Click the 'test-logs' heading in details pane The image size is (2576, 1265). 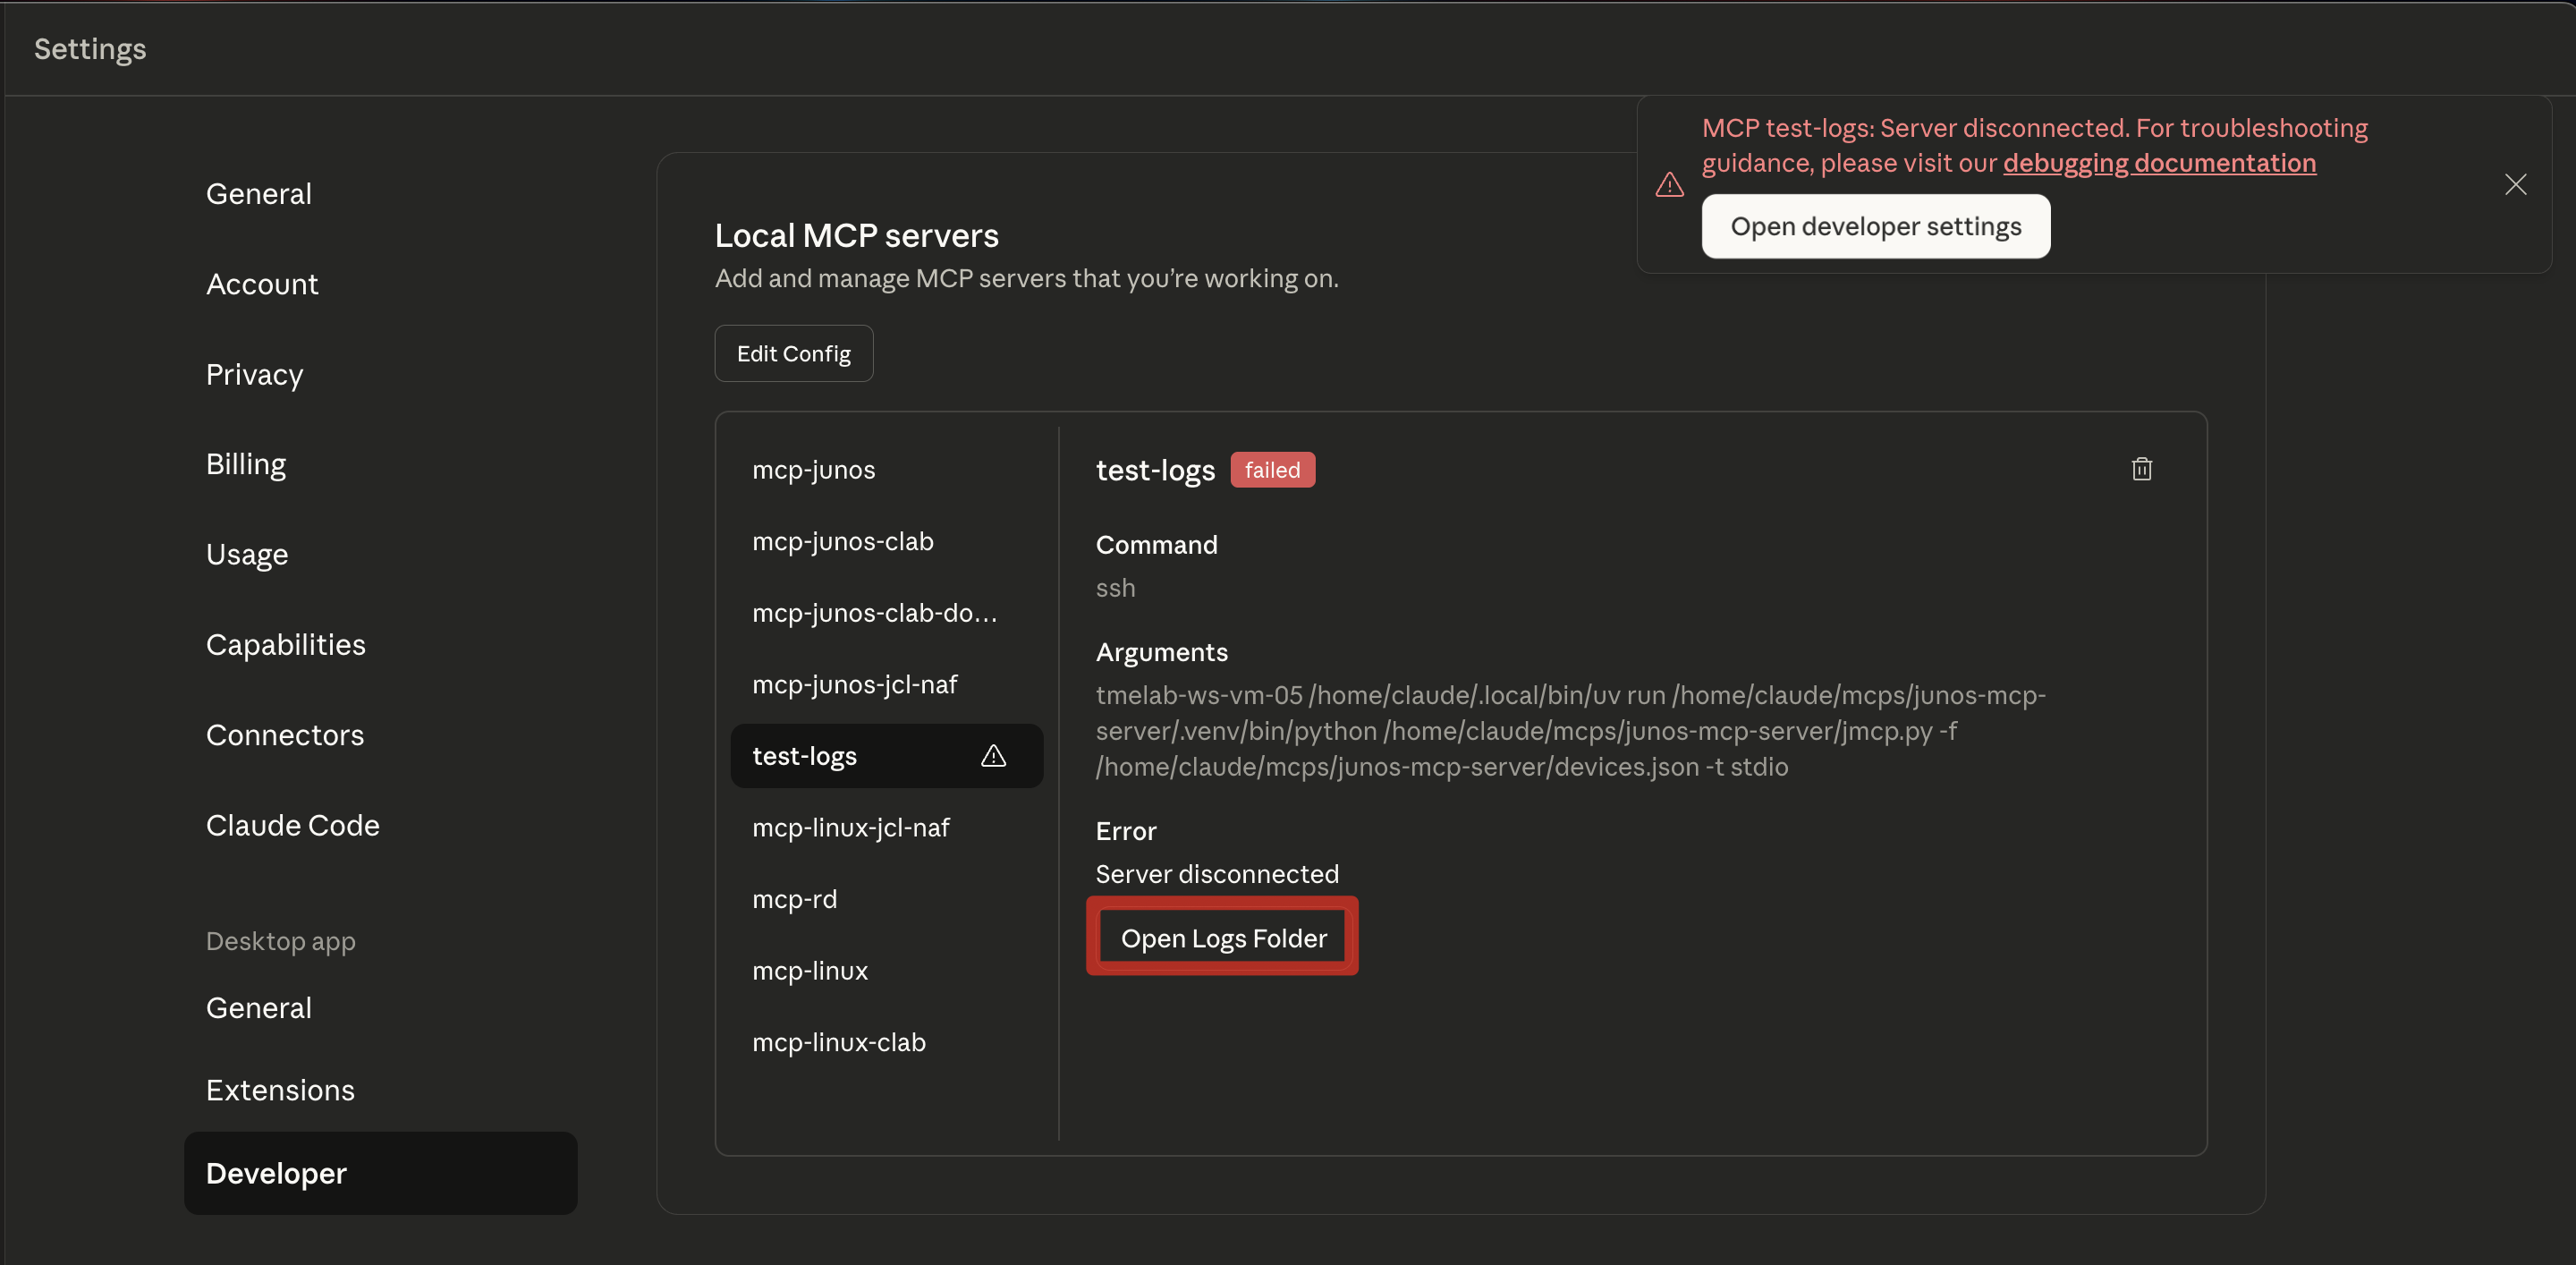[1155, 470]
